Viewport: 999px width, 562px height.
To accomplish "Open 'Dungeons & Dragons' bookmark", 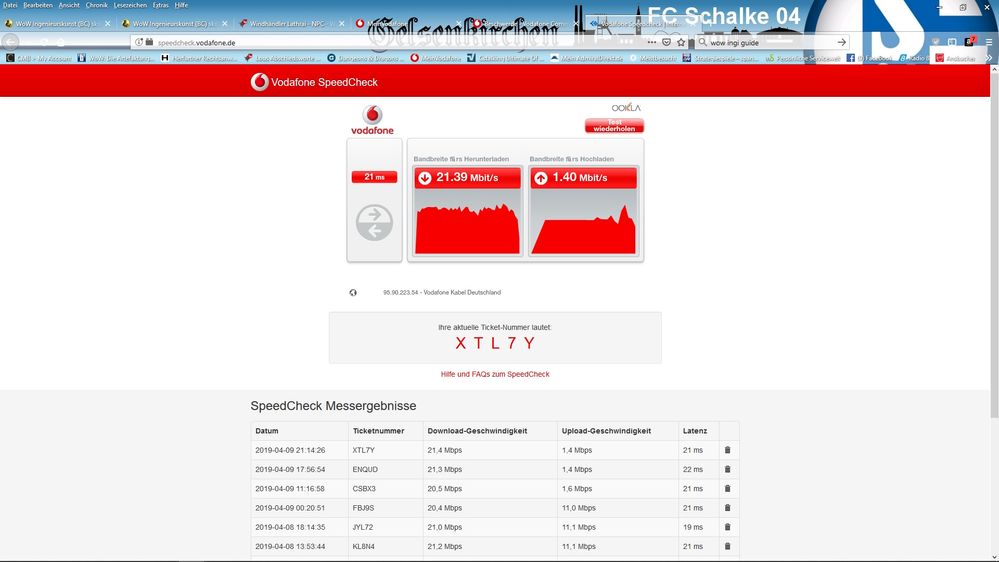I will pos(364,58).
